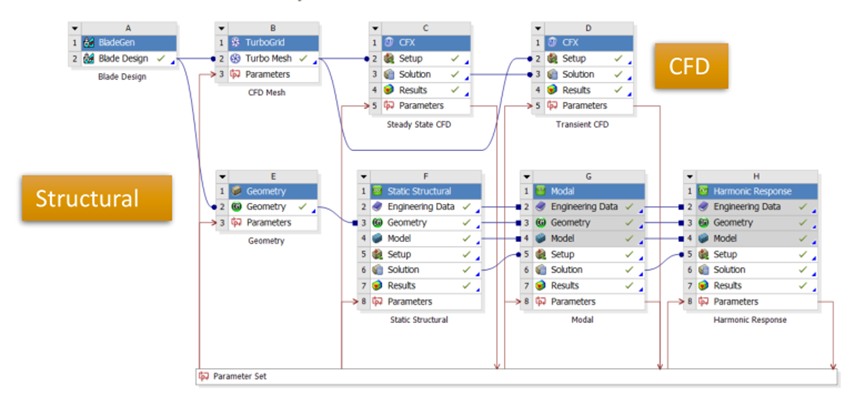Click the Harmonic Response header icon in system H
This screenshot has height=406, width=865.
coord(703,191)
